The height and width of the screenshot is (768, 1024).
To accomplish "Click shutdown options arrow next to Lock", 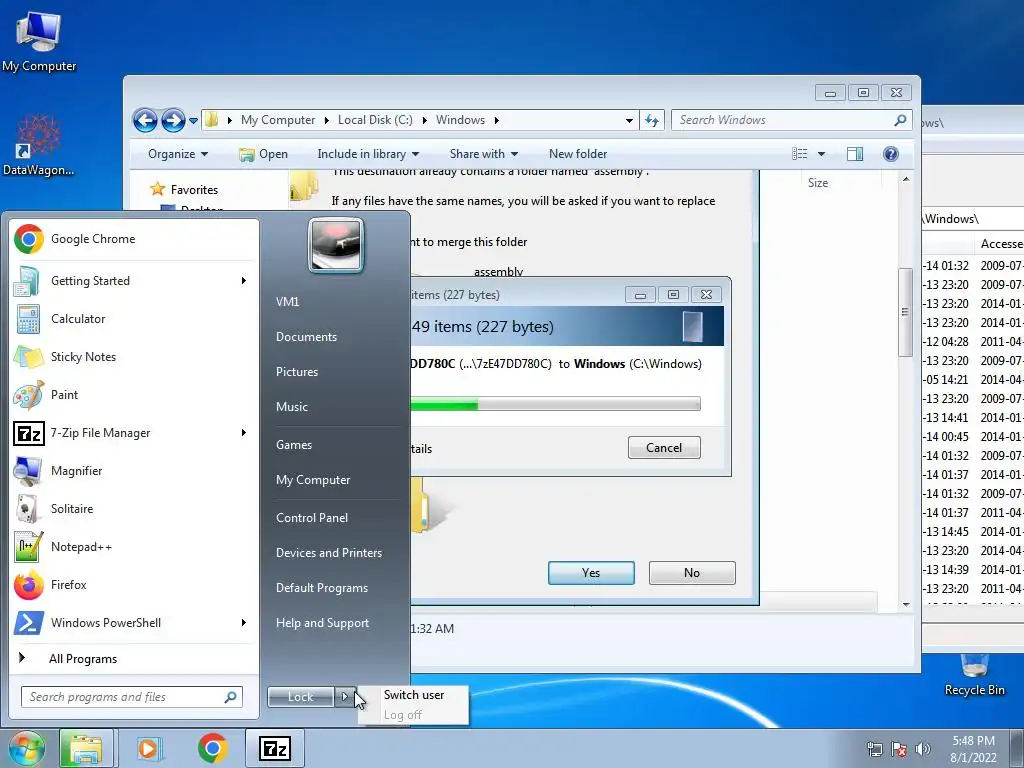I will click(345, 697).
